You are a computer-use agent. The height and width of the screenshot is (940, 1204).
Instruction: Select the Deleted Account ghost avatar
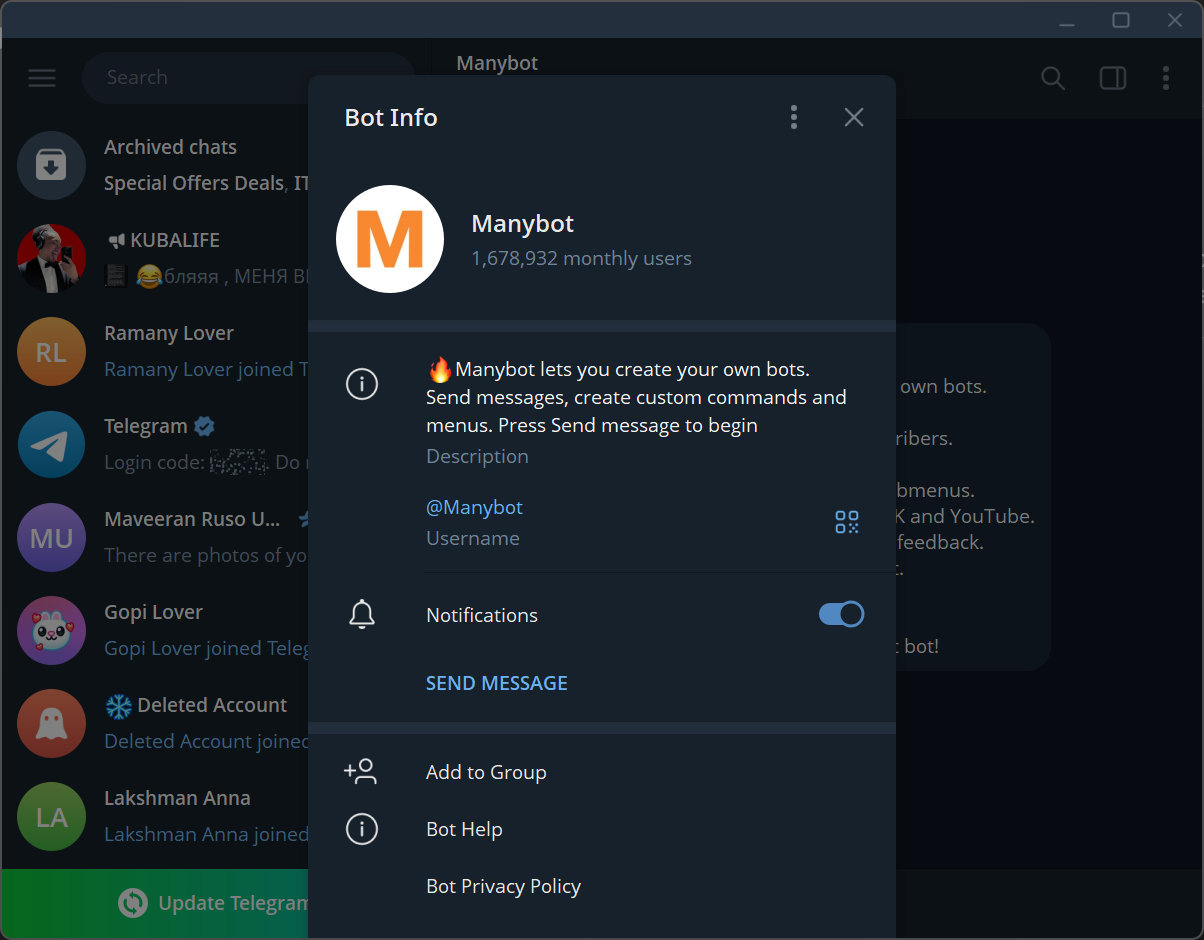coord(51,723)
